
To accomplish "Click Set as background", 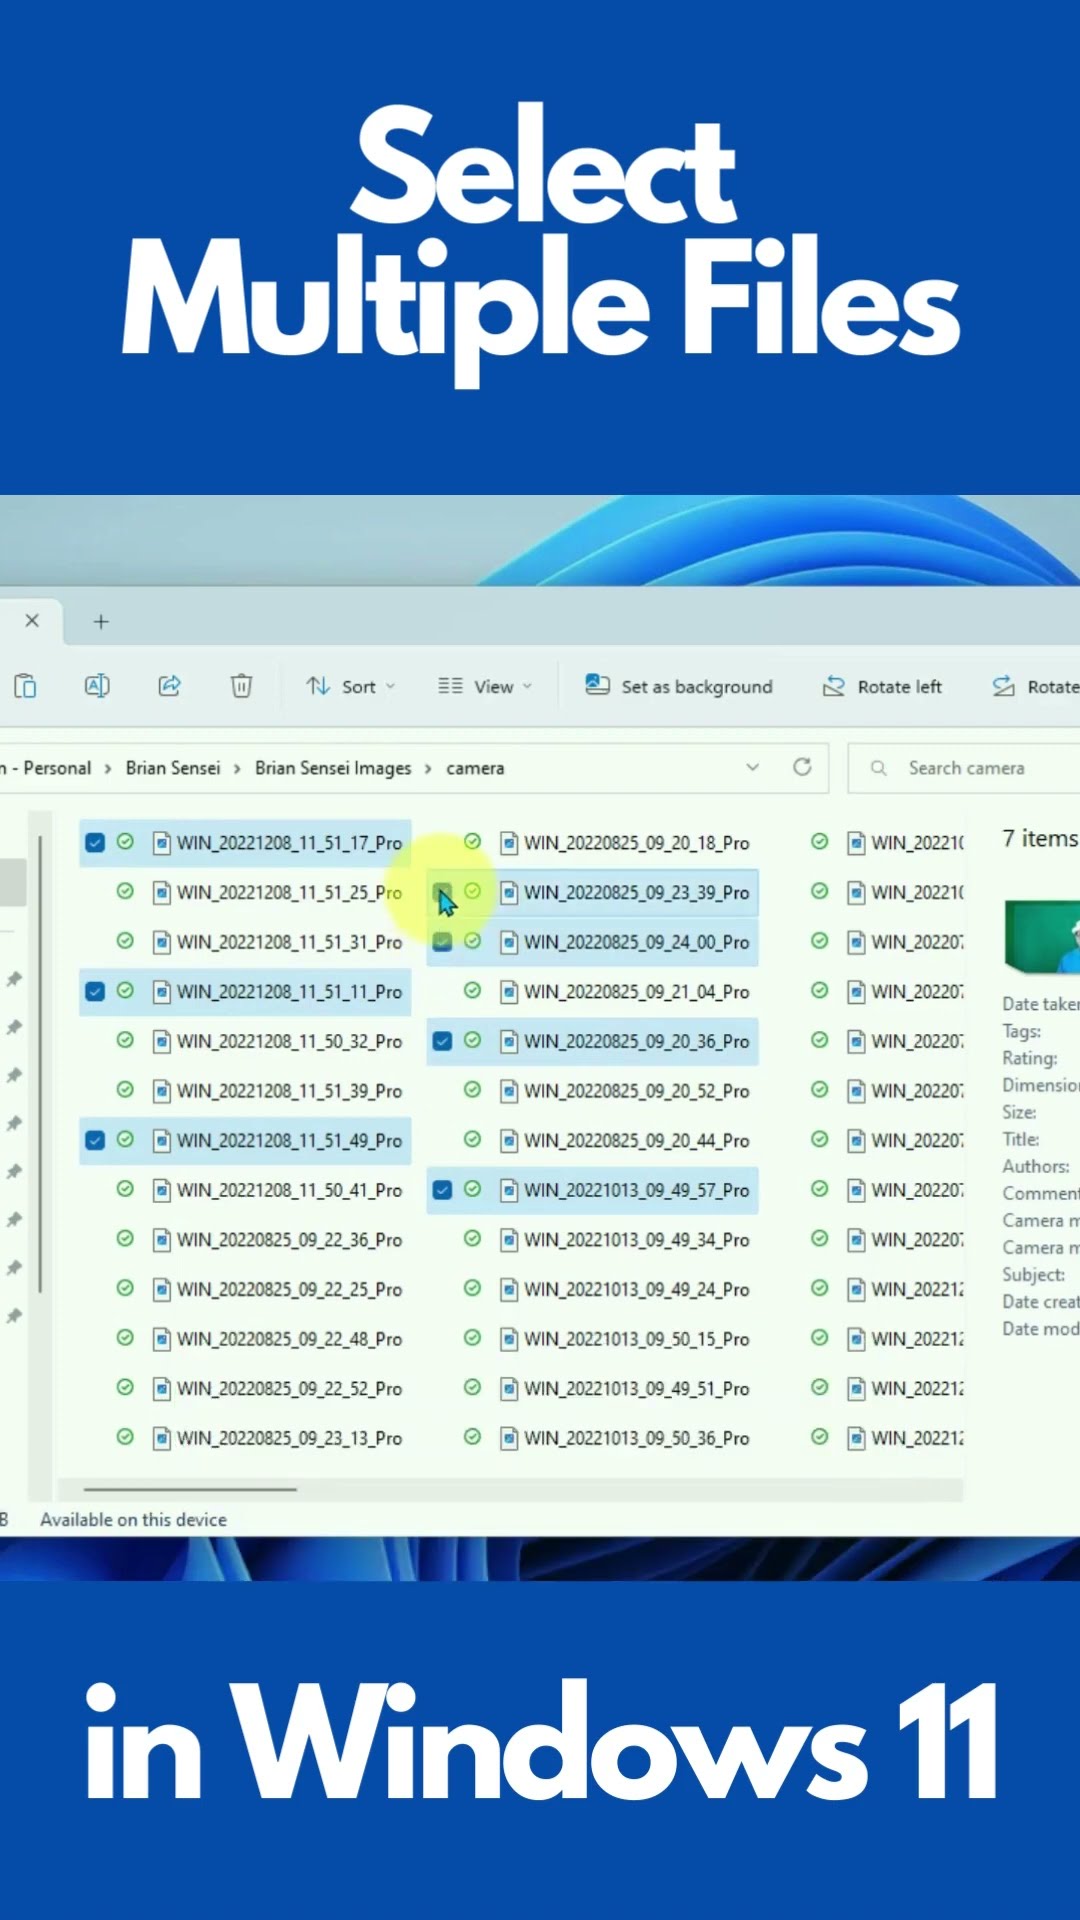I will tap(679, 687).
